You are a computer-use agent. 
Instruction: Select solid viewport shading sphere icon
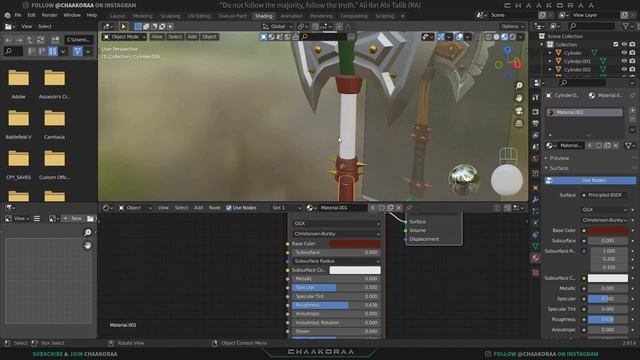pyautogui.click(x=496, y=37)
